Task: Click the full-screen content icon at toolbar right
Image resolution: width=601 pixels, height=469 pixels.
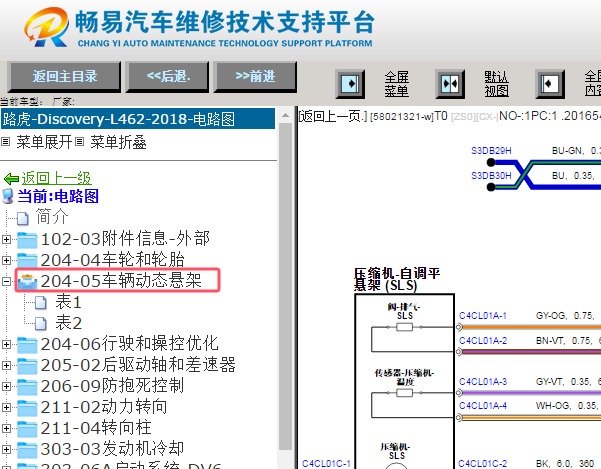Action: 550,84
